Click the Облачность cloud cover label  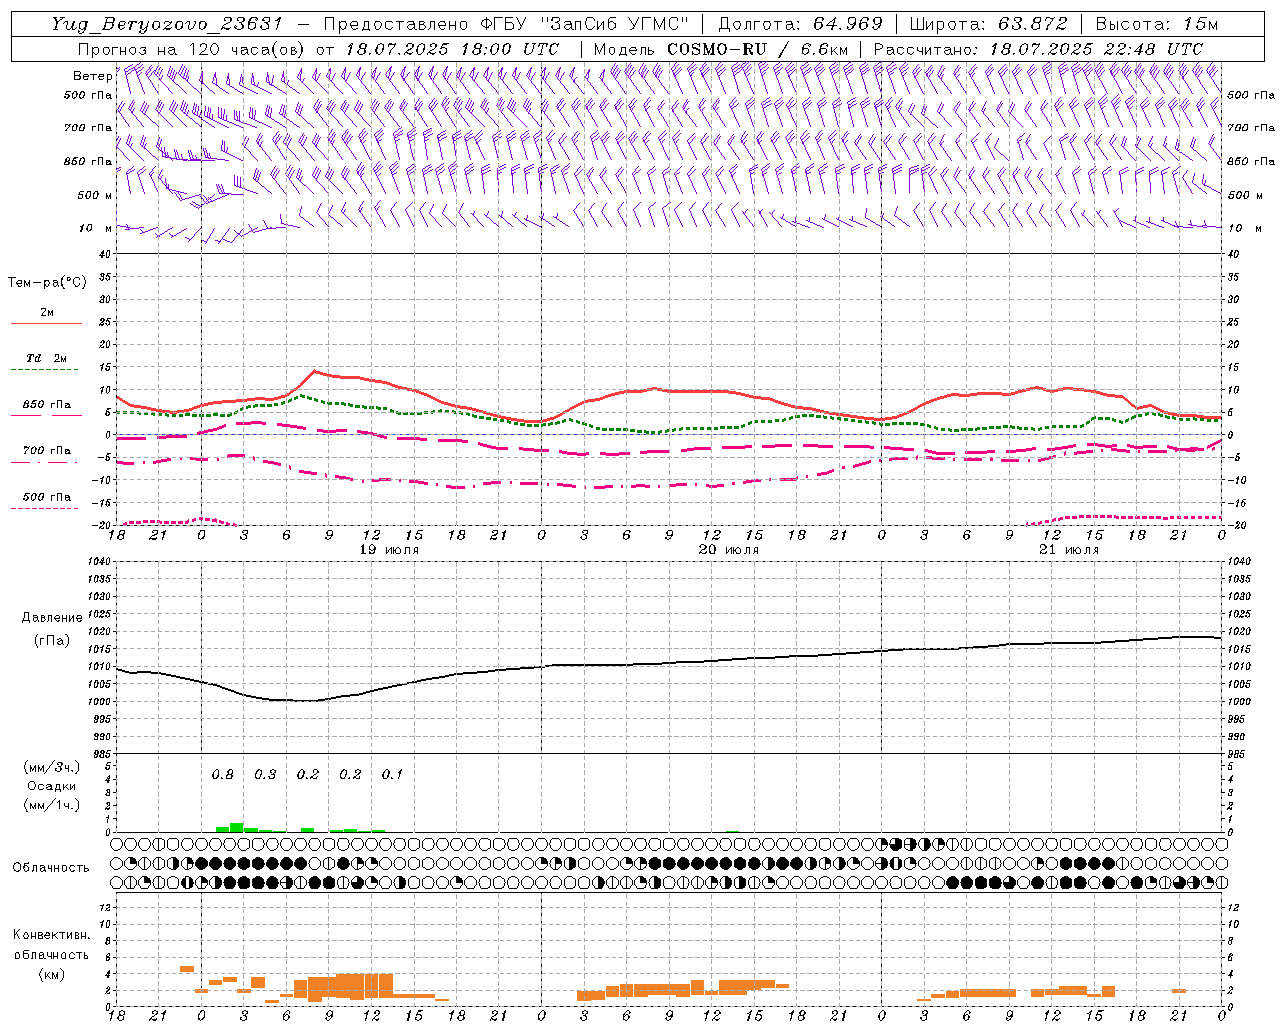click(x=51, y=868)
